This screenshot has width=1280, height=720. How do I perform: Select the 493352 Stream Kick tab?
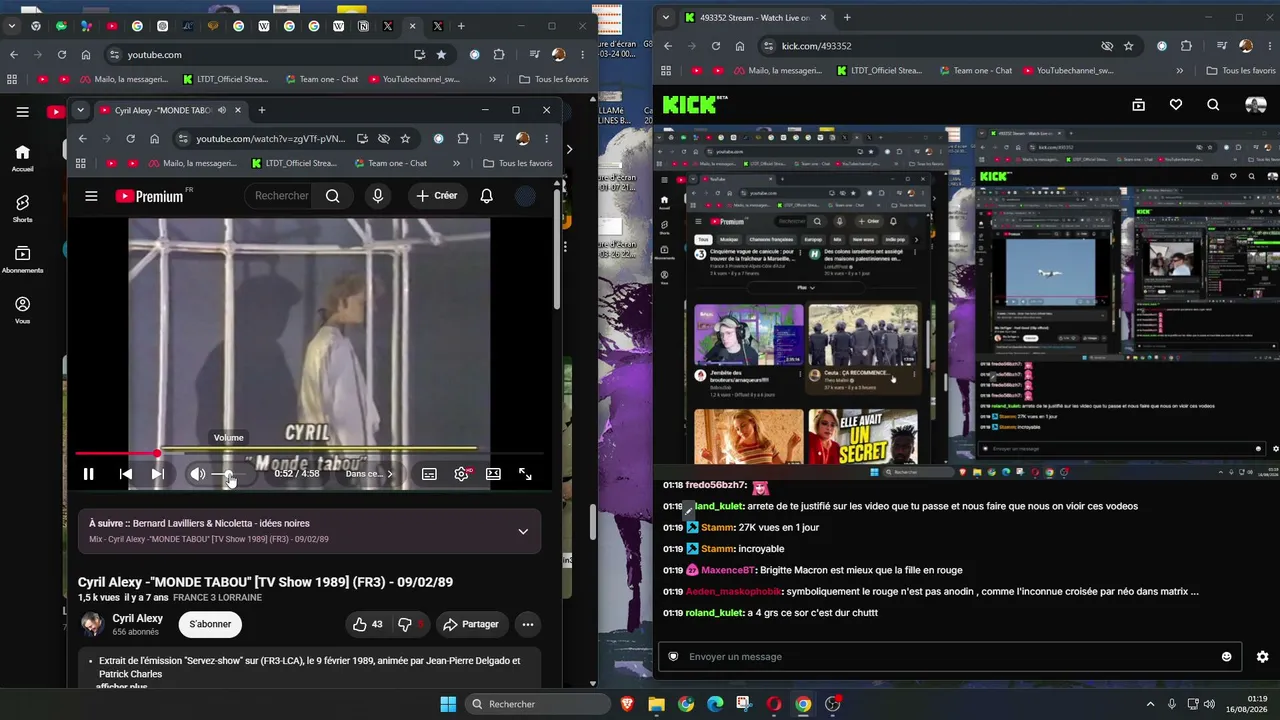click(756, 17)
